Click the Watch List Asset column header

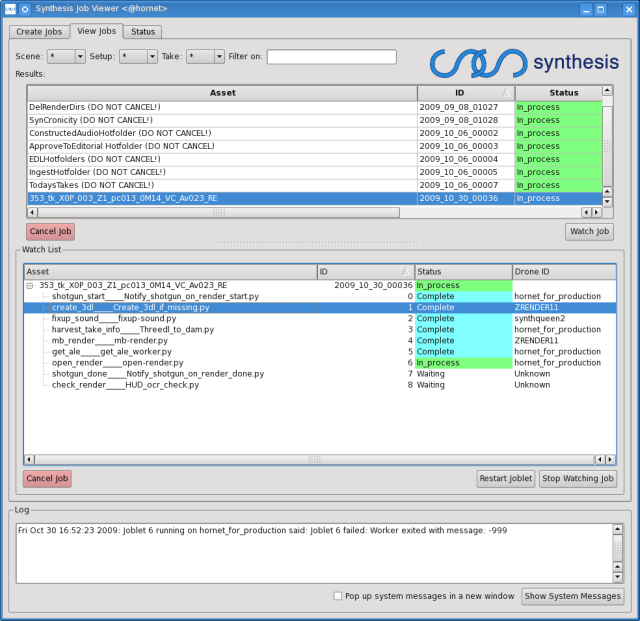171,272
